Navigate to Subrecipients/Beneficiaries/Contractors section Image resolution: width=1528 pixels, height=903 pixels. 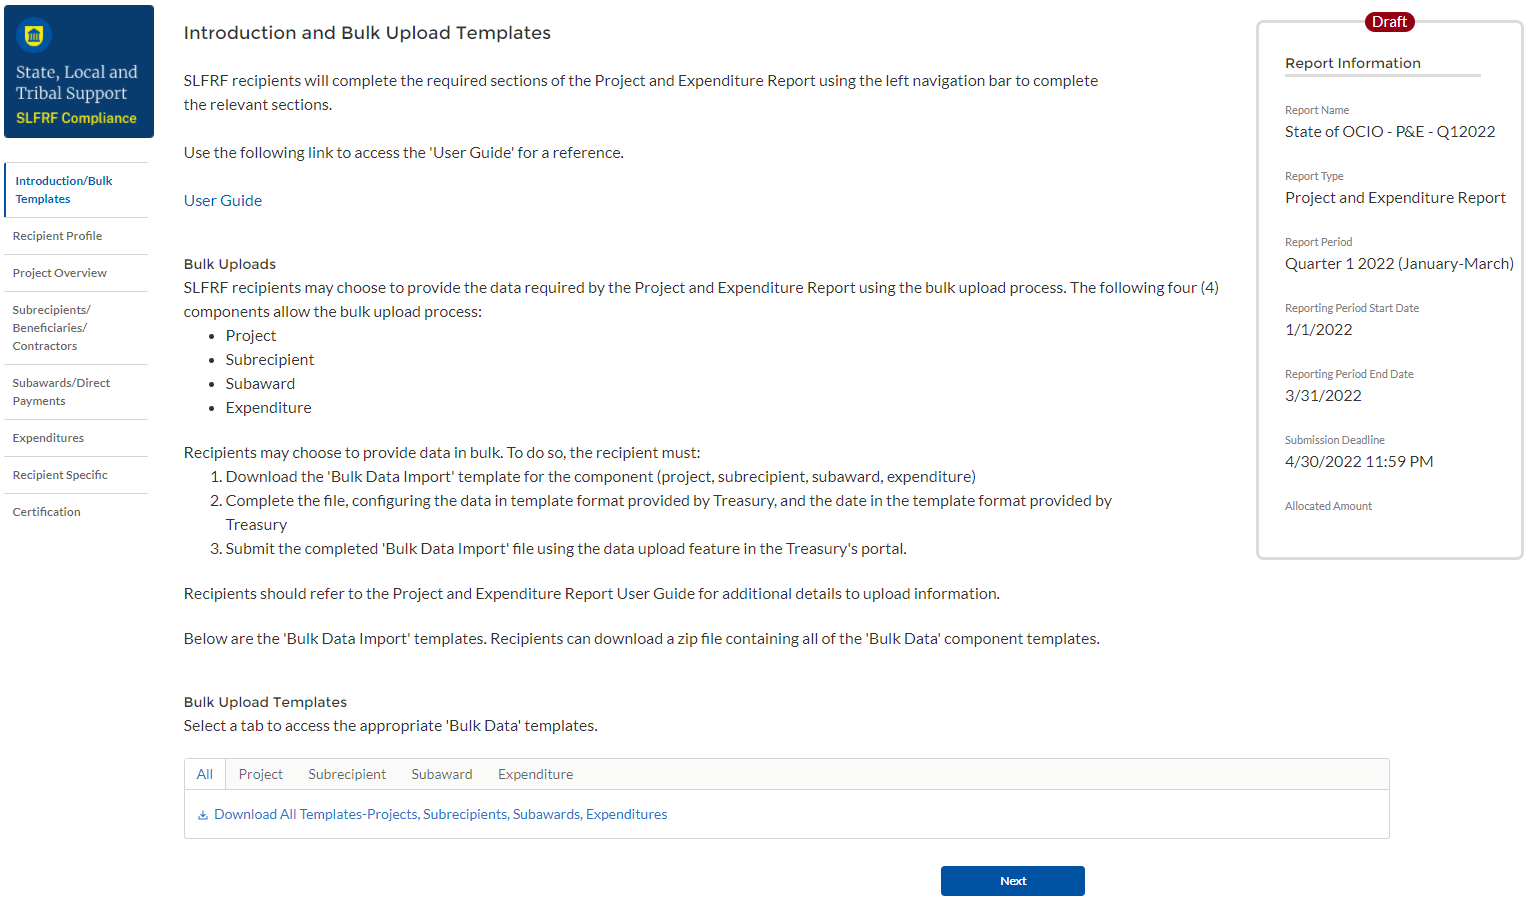[x=52, y=328]
